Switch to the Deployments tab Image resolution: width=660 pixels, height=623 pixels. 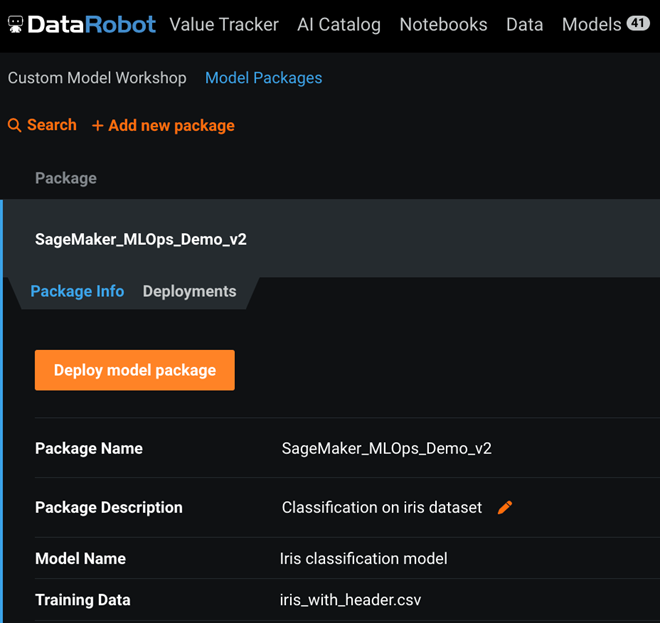(x=189, y=291)
